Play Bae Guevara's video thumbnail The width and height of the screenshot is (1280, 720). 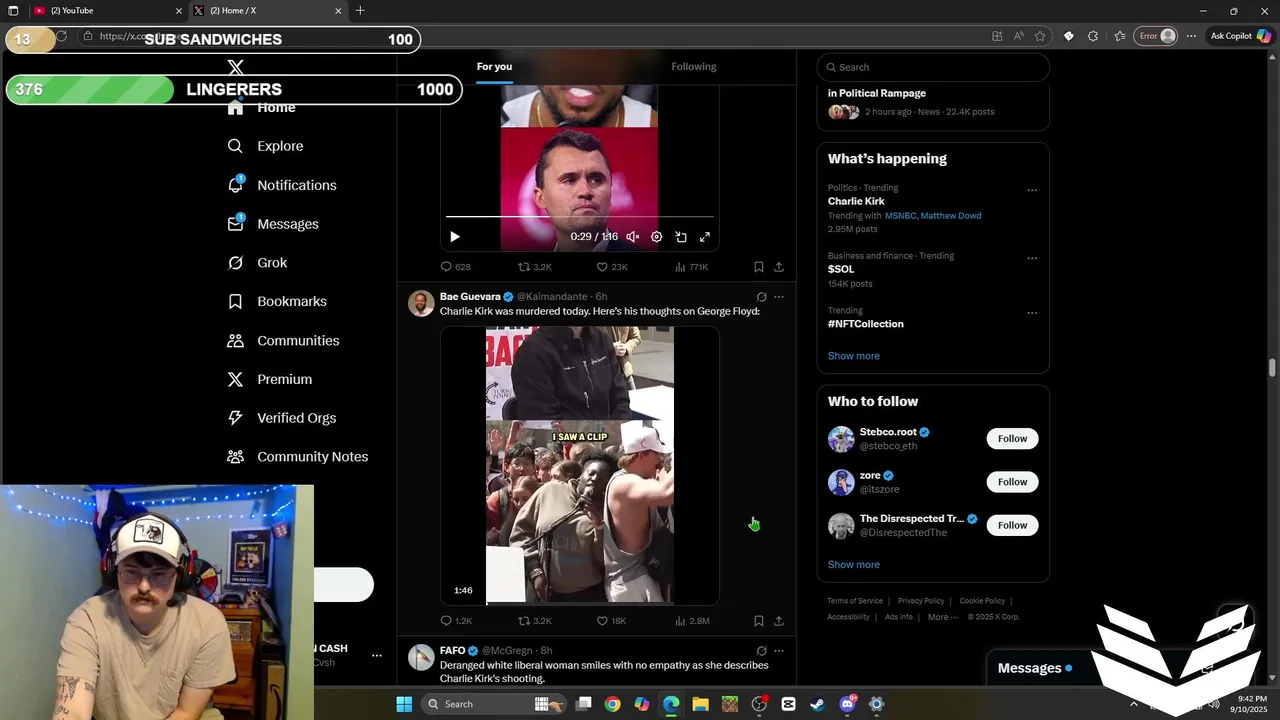pyautogui.click(x=580, y=466)
